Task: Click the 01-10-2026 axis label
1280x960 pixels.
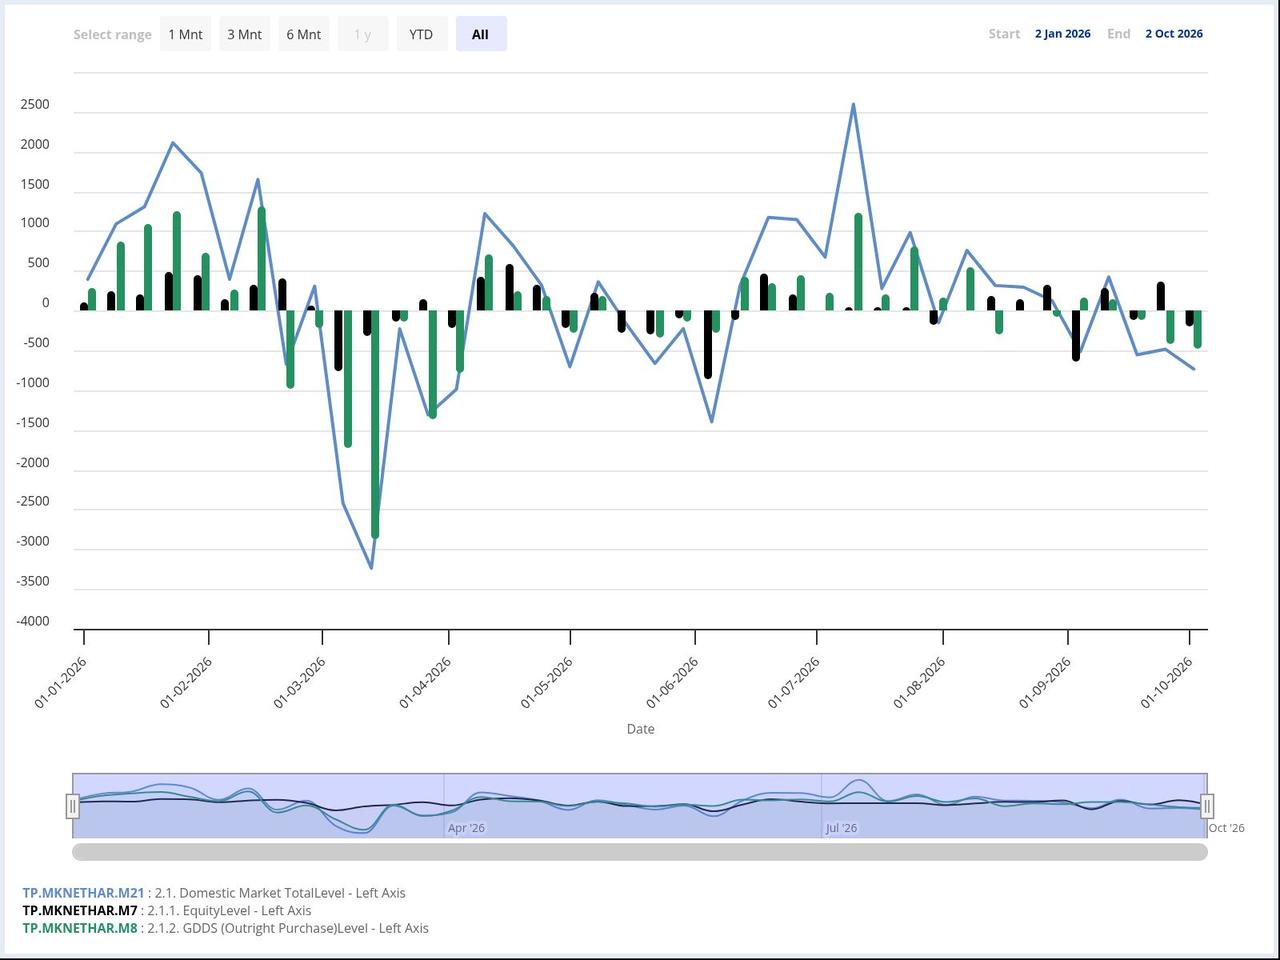Action: click(1167, 683)
